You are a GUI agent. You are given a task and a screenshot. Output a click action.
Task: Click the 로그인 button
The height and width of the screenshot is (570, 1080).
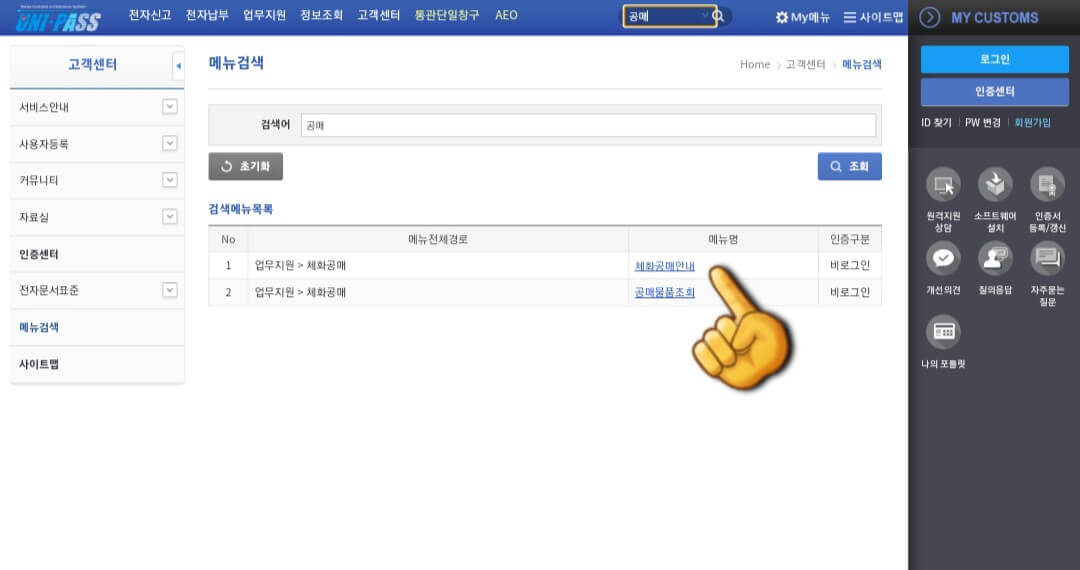point(995,59)
